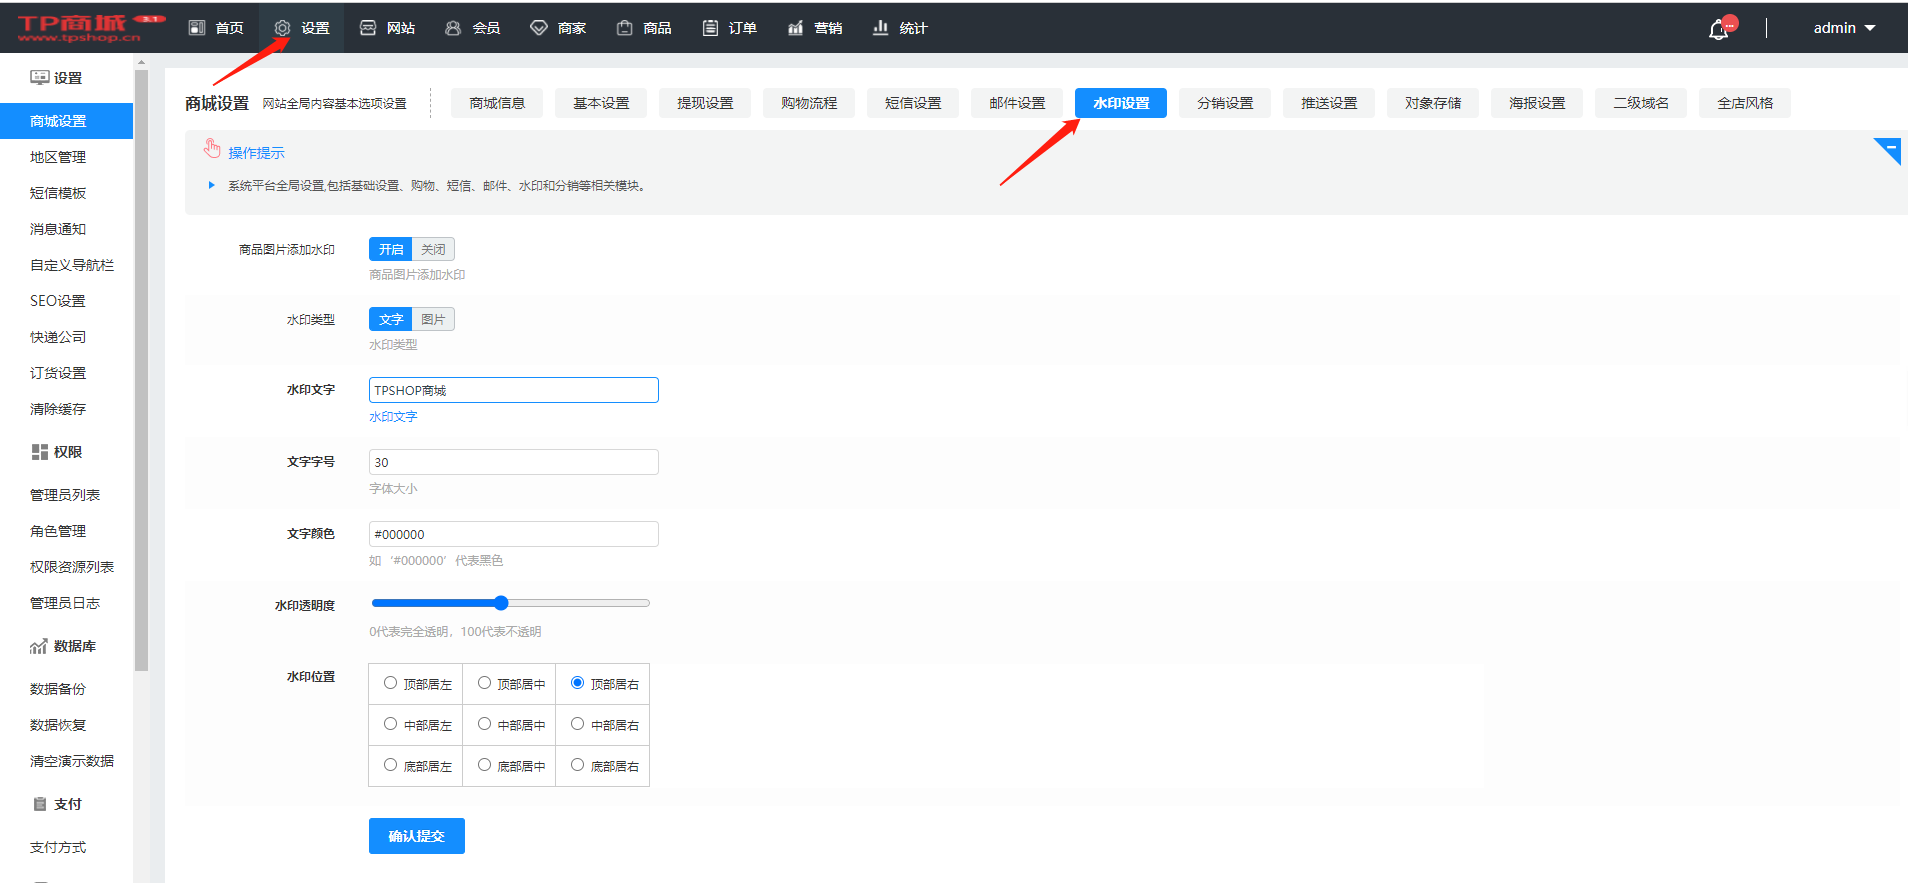1908x883 pixels.
Task: Choose 中部居中 watermark position
Action: pyautogui.click(x=485, y=724)
